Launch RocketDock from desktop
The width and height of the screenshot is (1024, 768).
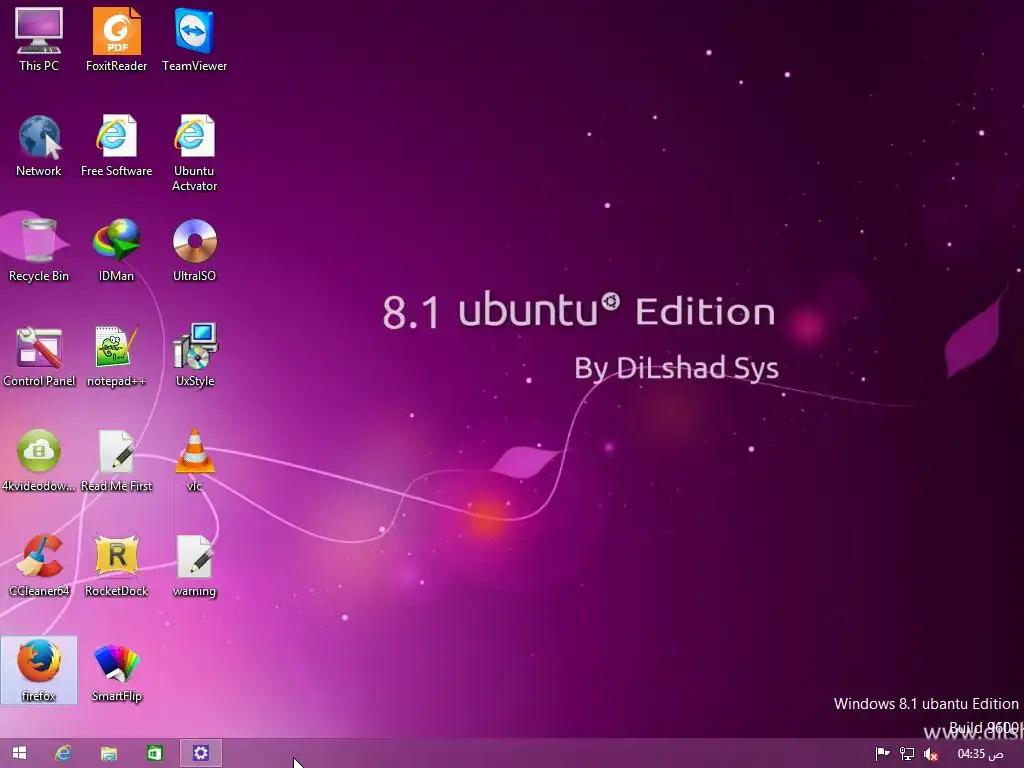pyautogui.click(x=116, y=566)
